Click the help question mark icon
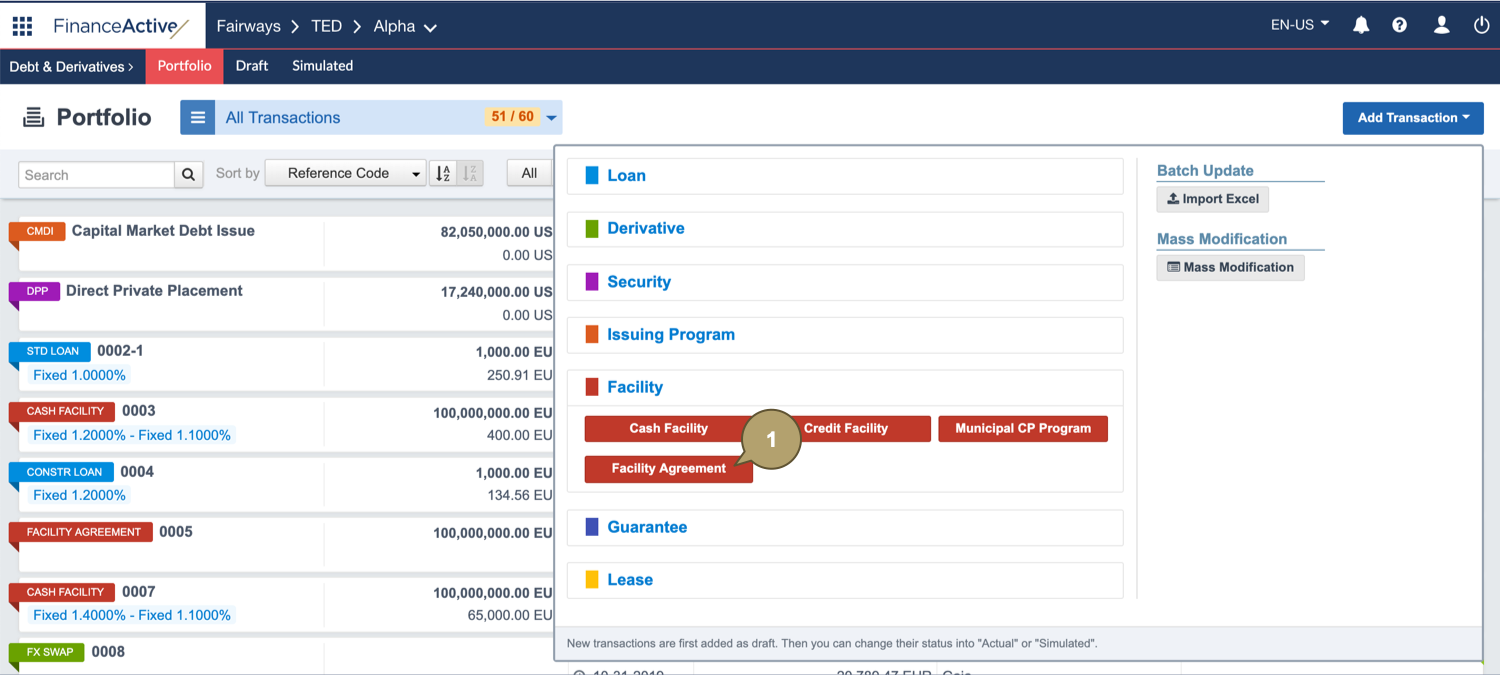 (x=1399, y=25)
